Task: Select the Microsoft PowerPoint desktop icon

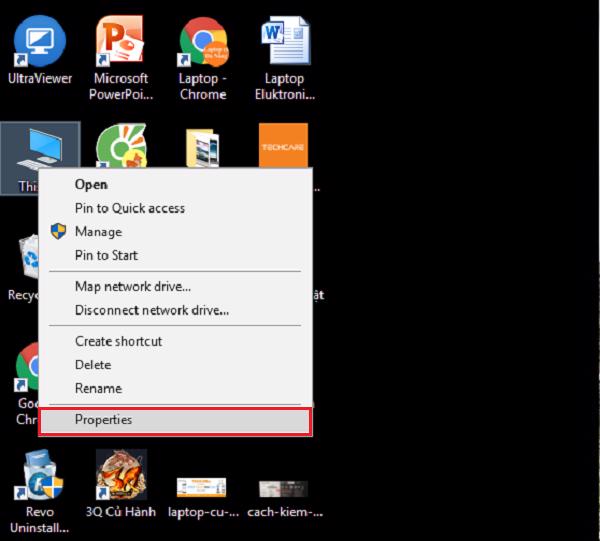Action: (x=120, y=44)
